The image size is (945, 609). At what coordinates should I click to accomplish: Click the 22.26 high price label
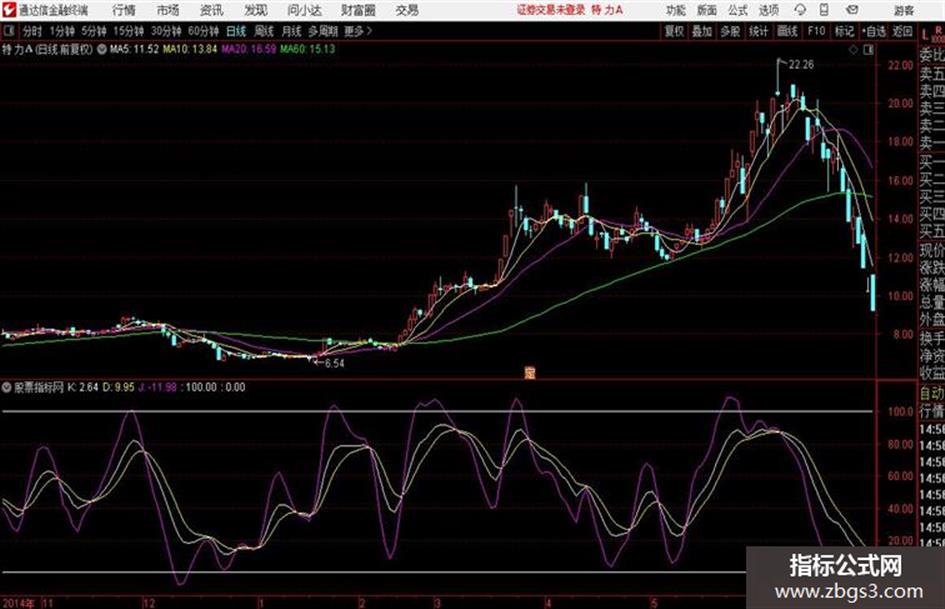(801, 65)
